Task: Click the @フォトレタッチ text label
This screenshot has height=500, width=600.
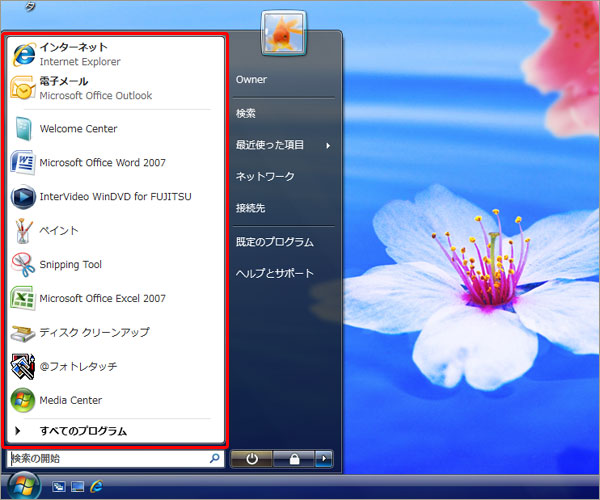Action: coord(78,366)
